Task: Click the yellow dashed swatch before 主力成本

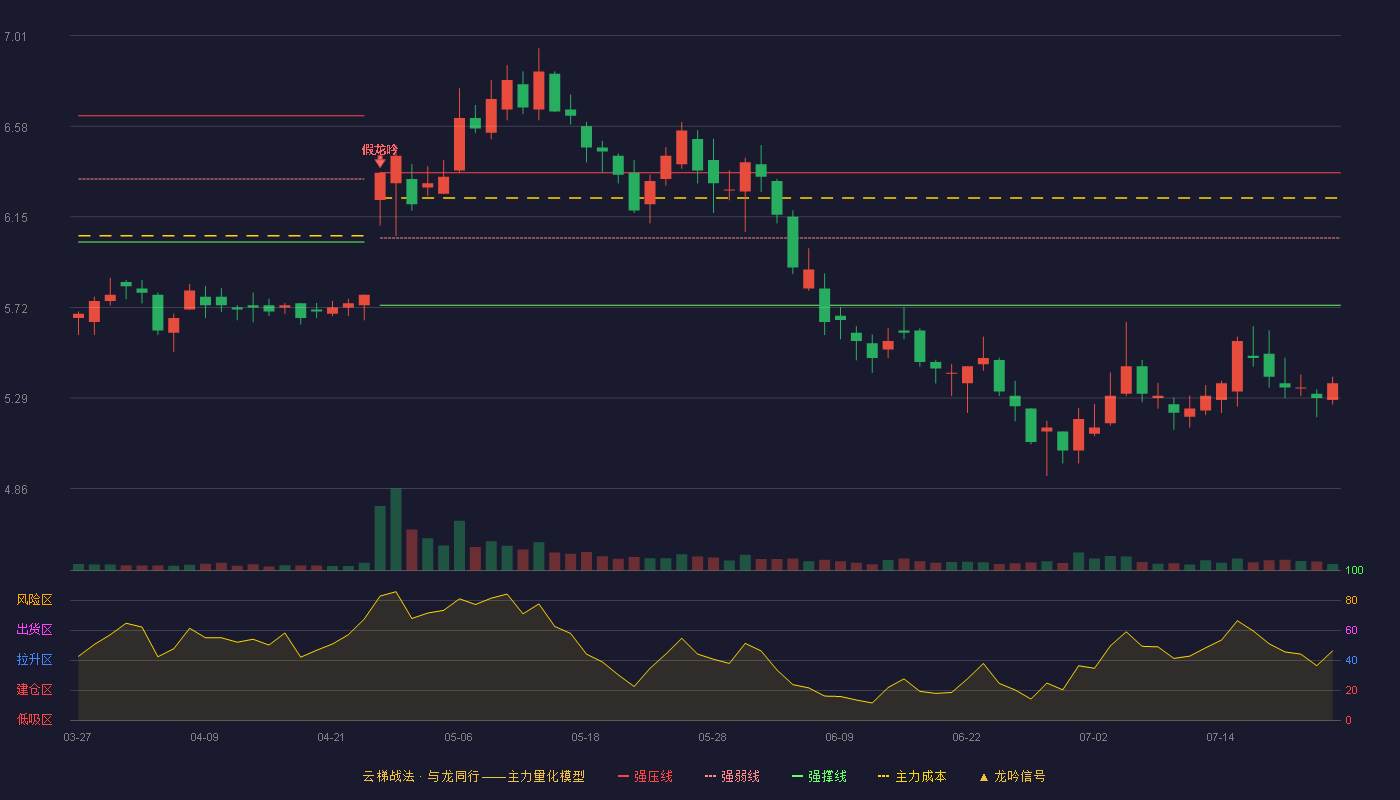Action: pyautogui.click(x=884, y=777)
